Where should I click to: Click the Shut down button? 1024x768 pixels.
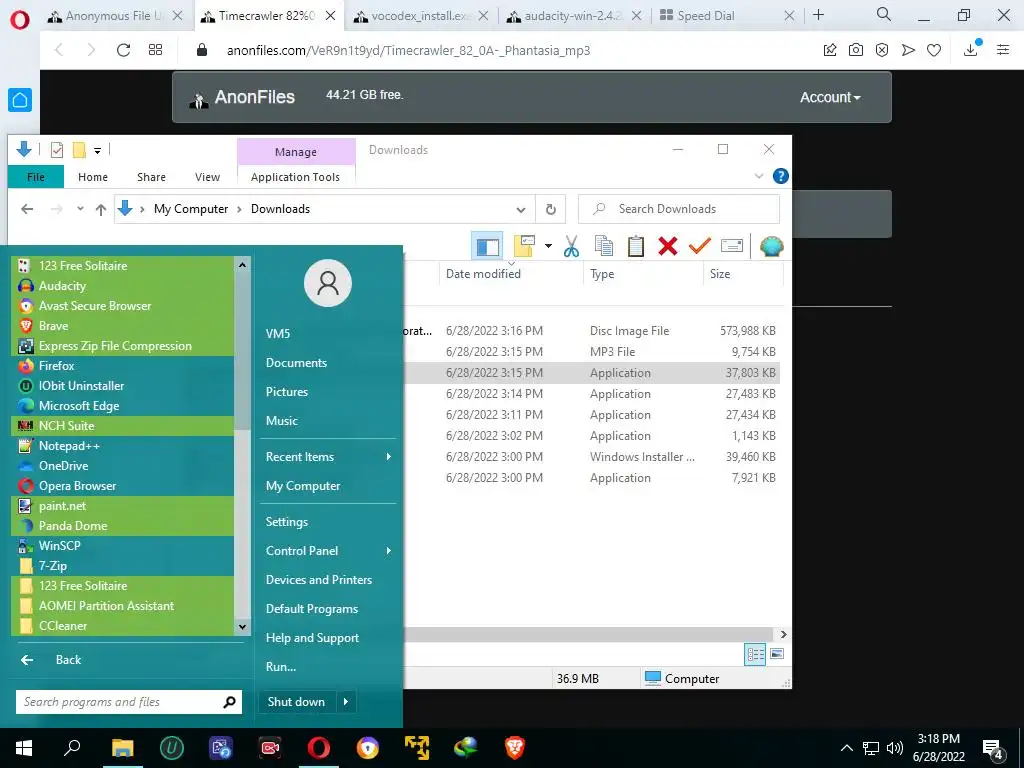pos(296,701)
